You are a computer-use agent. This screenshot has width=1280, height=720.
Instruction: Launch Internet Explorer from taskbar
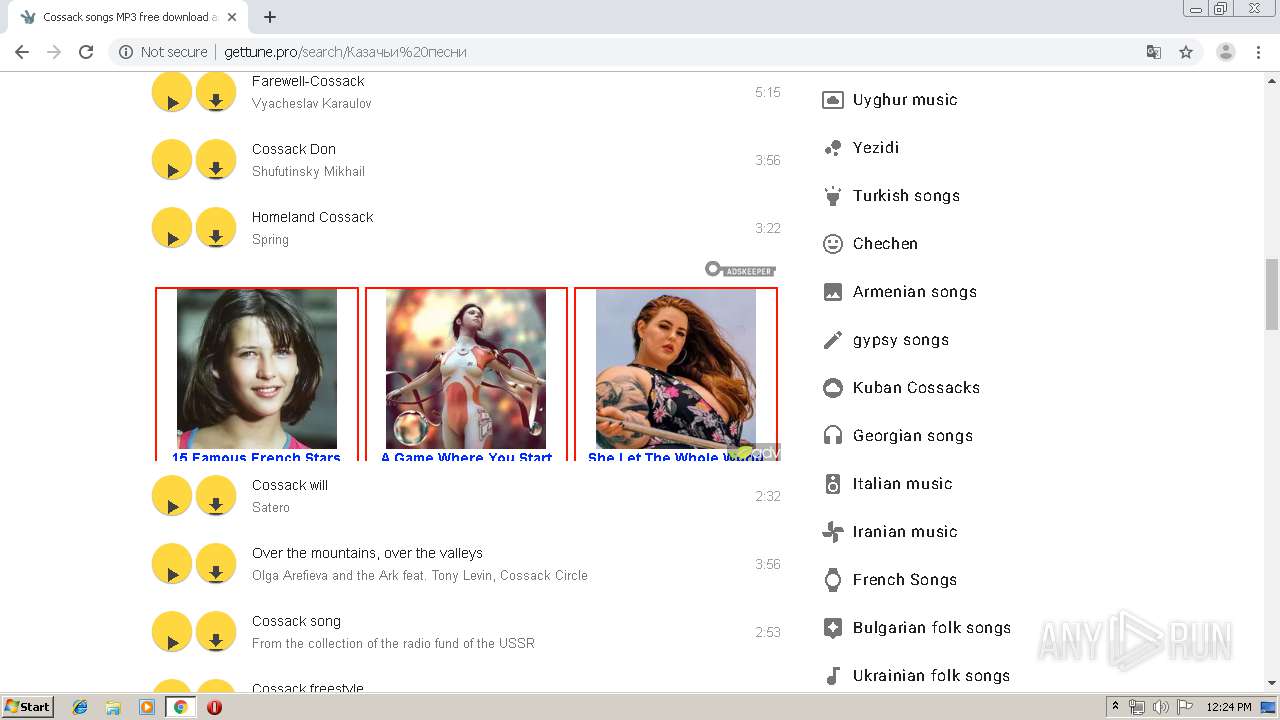[x=80, y=707]
